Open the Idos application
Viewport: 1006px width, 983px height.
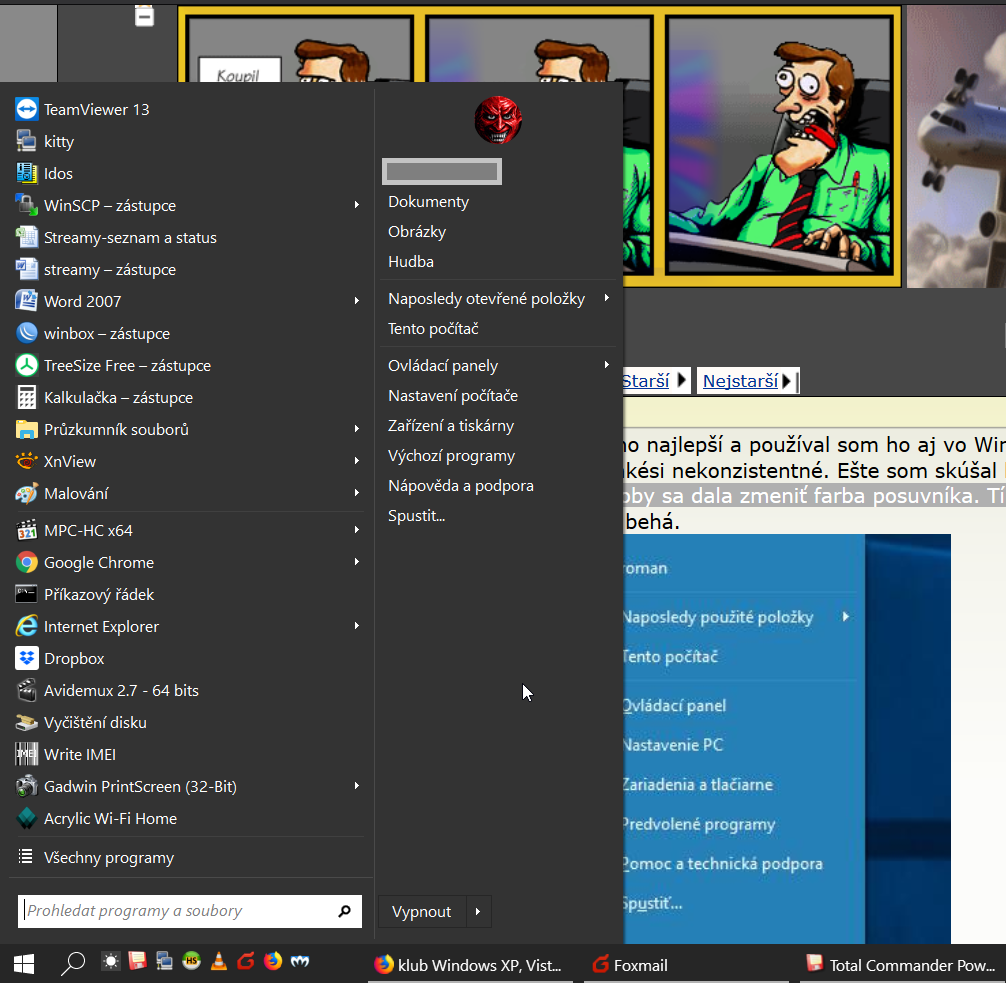tap(188, 174)
